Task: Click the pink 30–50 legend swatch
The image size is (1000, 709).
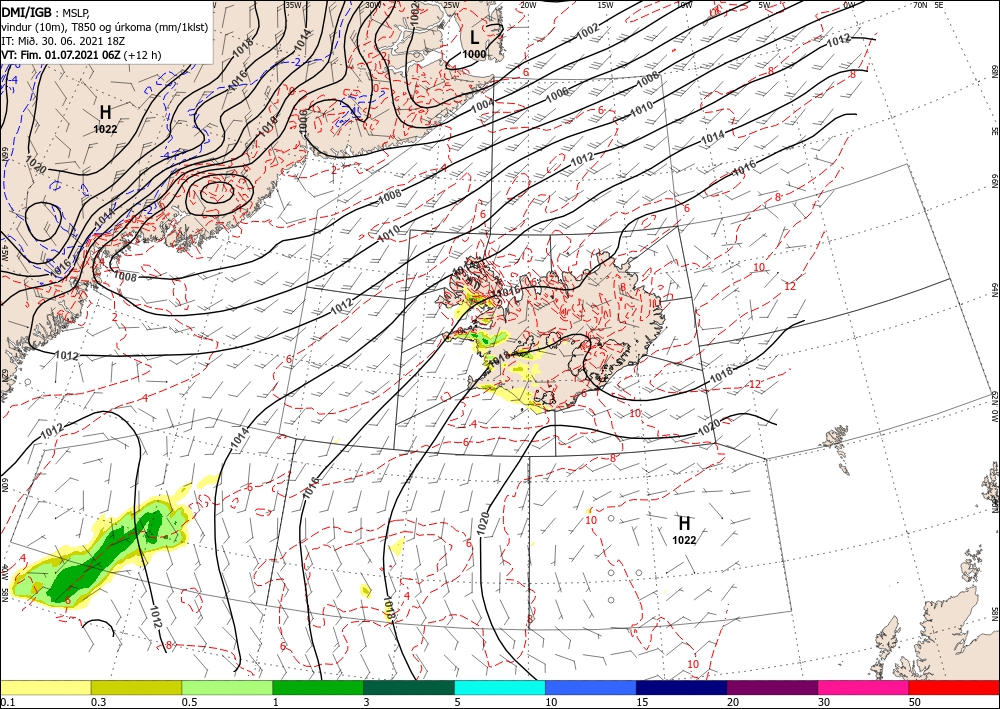Action: pos(863,687)
